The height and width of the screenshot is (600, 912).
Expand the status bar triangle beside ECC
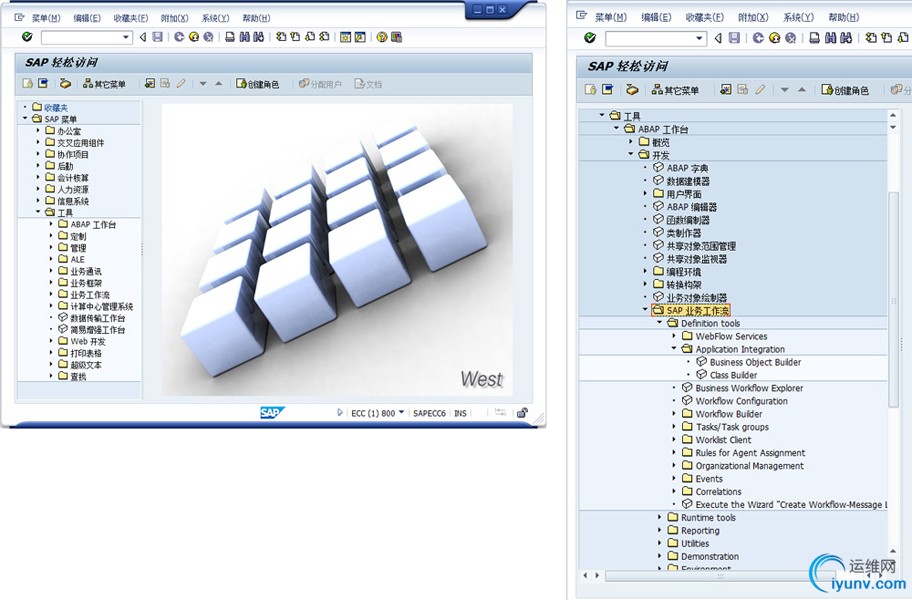340,413
